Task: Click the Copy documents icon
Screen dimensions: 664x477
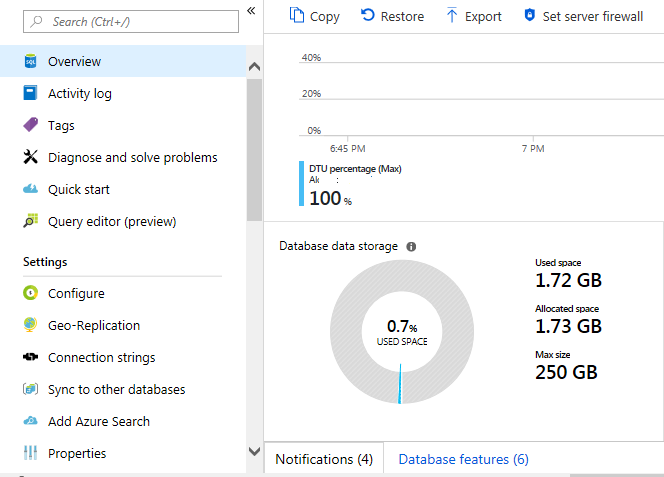Action: tap(297, 15)
